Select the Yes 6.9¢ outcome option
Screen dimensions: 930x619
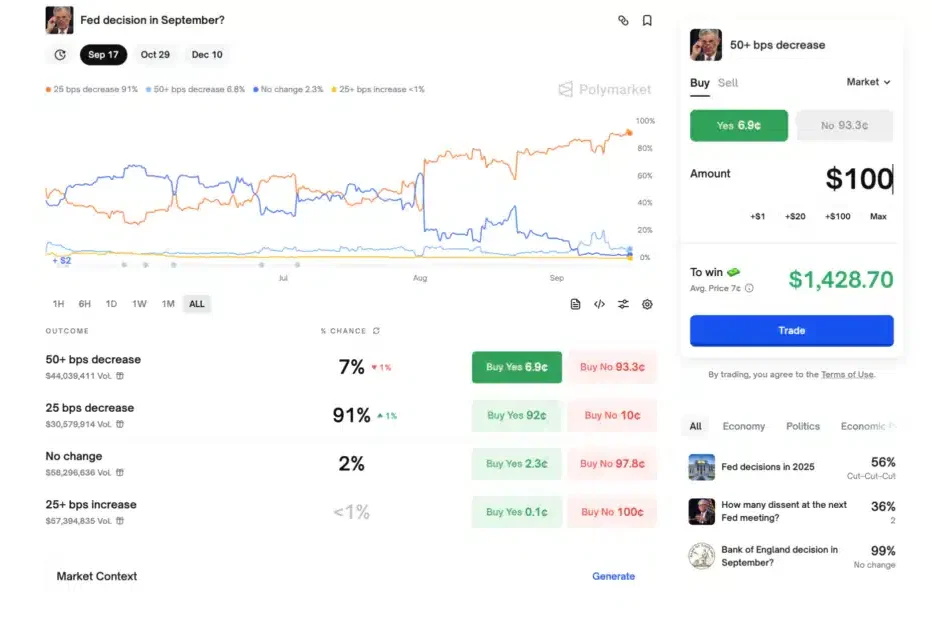(739, 126)
